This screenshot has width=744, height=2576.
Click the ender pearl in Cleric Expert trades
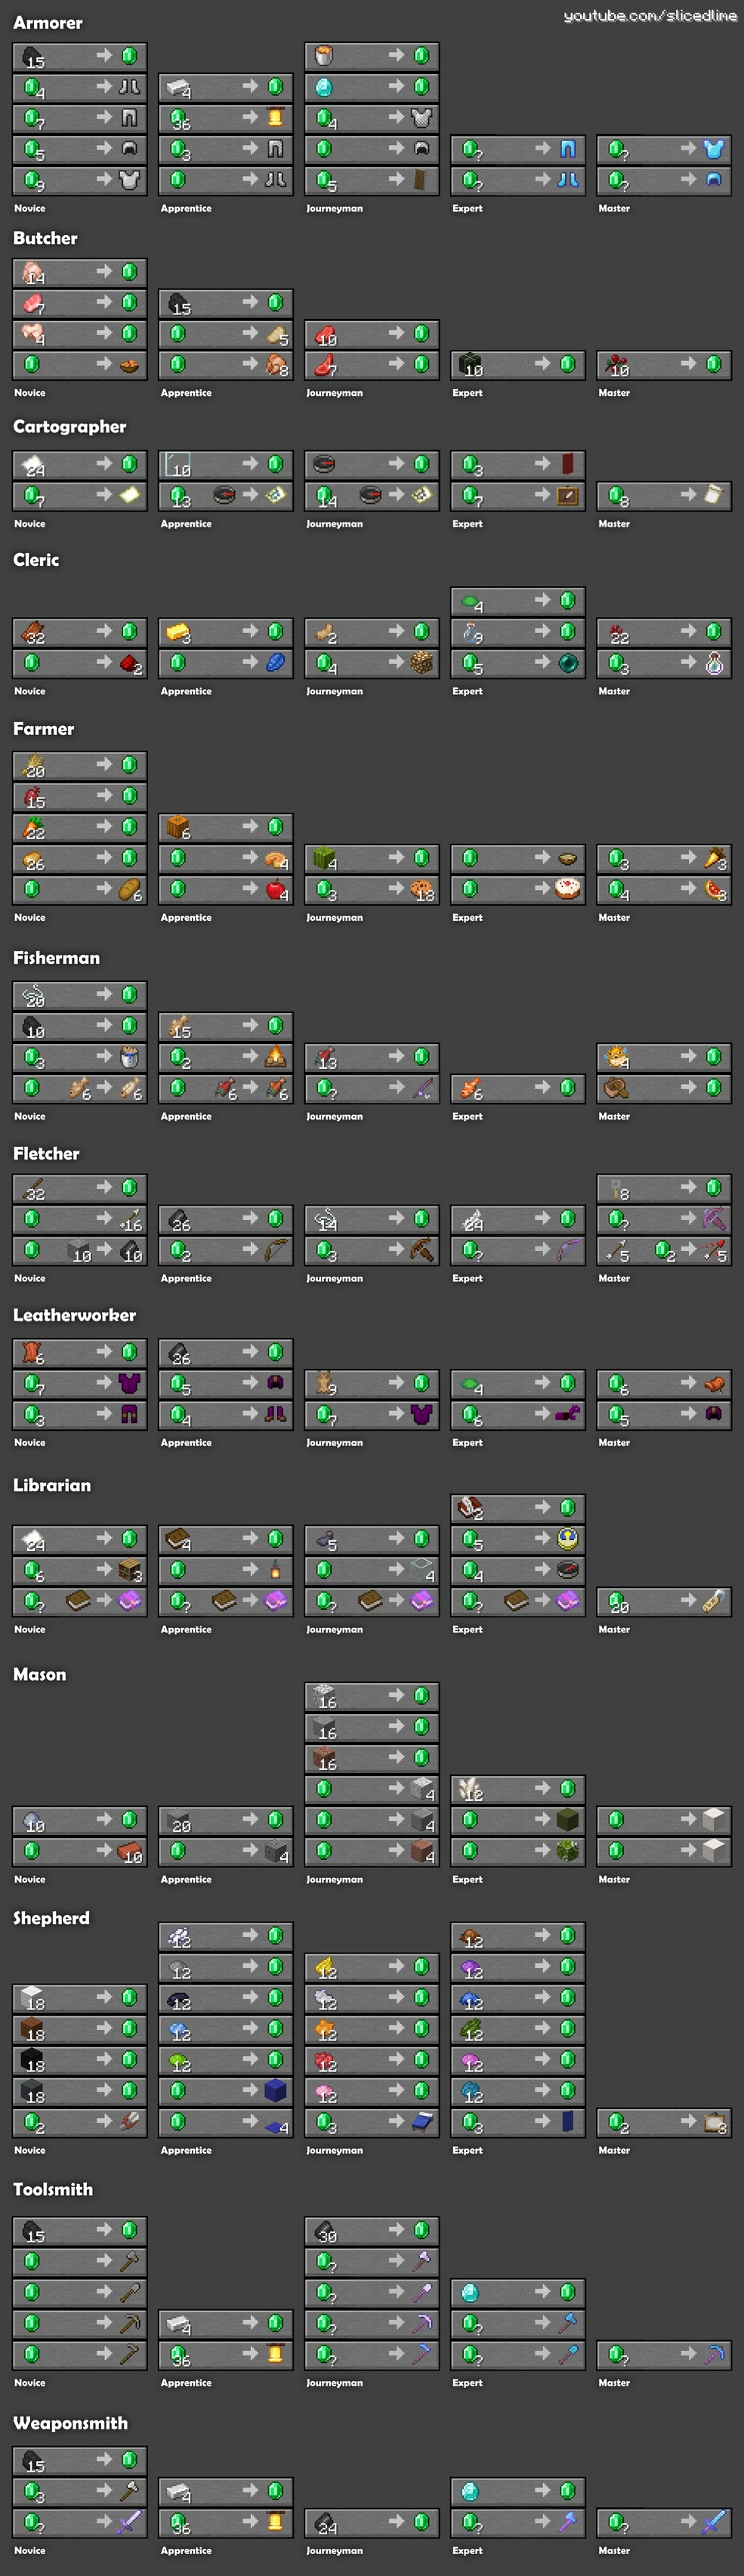(568, 662)
